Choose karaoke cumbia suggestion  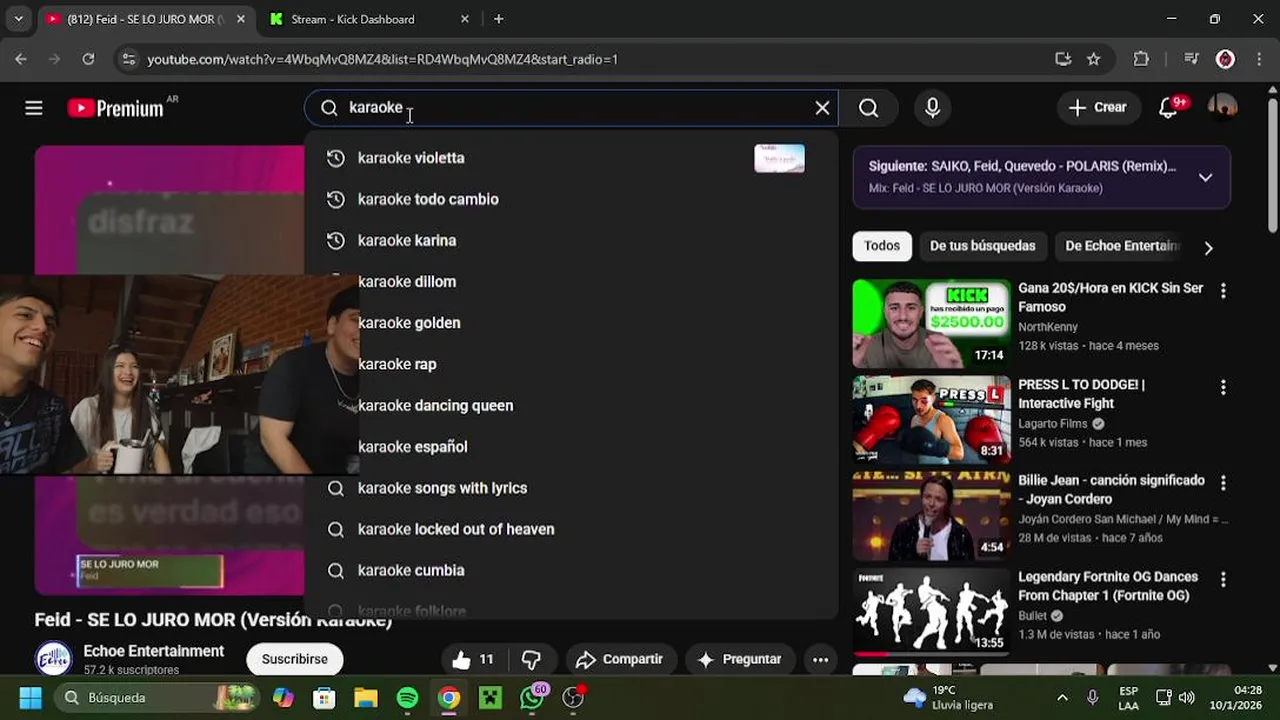coord(570,570)
